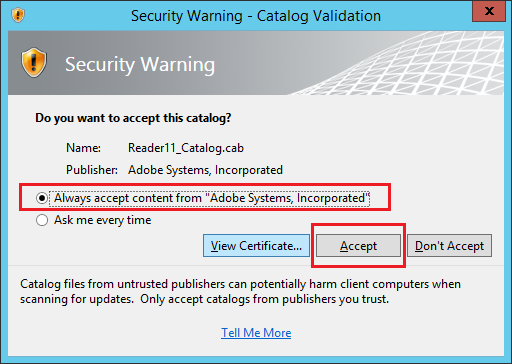This screenshot has height=364, width=512.
Task: Choose the Ask me every time radio button
Action: [x=42, y=220]
